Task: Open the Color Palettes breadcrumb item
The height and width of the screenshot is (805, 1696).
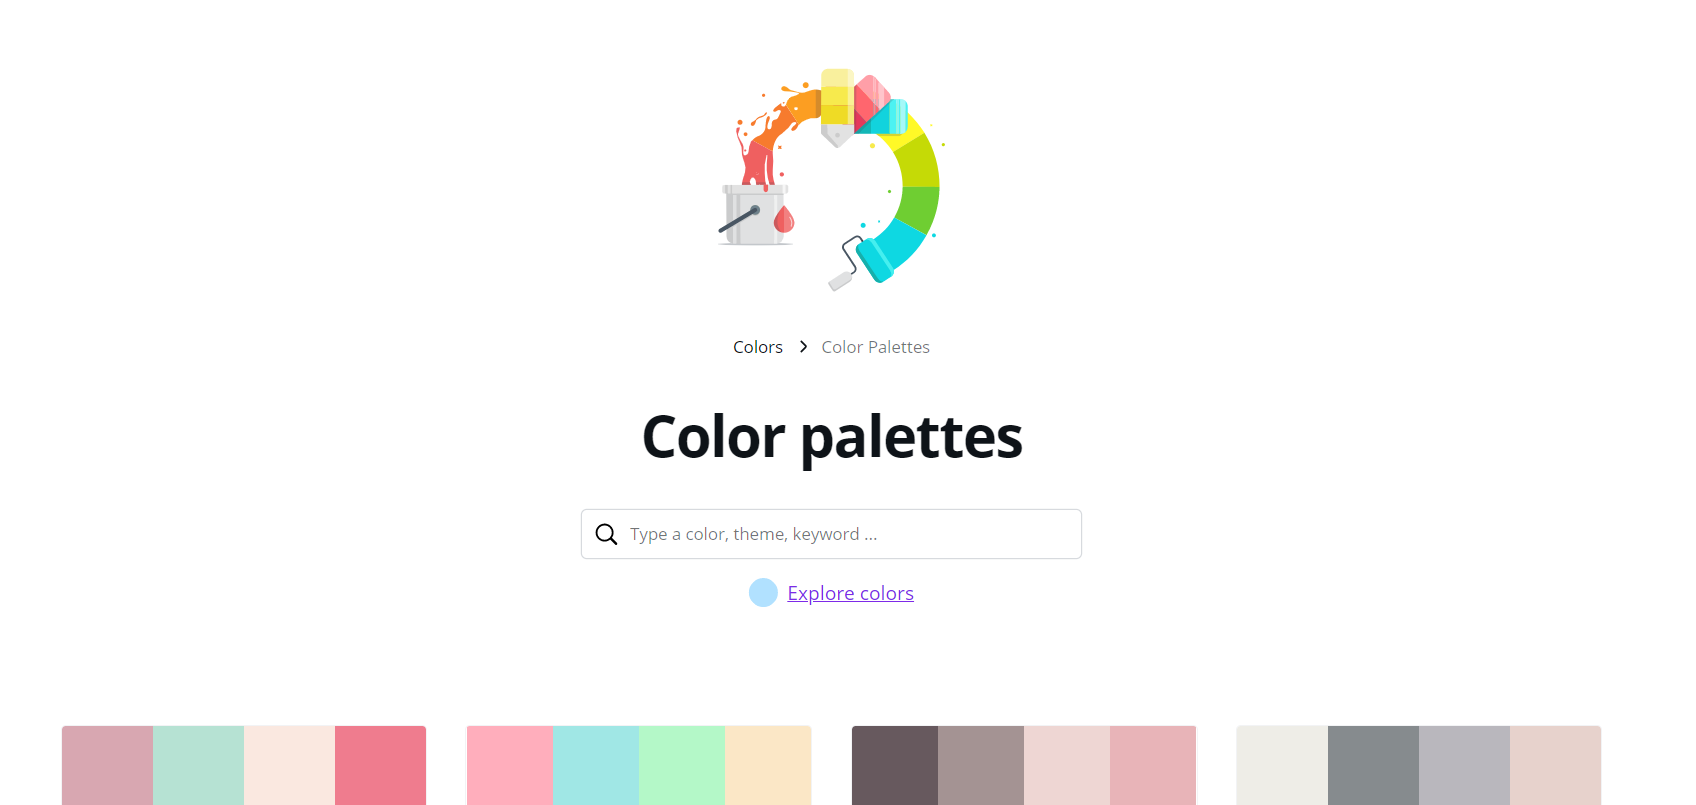Action: pyautogui.click(x=876, y=347)
